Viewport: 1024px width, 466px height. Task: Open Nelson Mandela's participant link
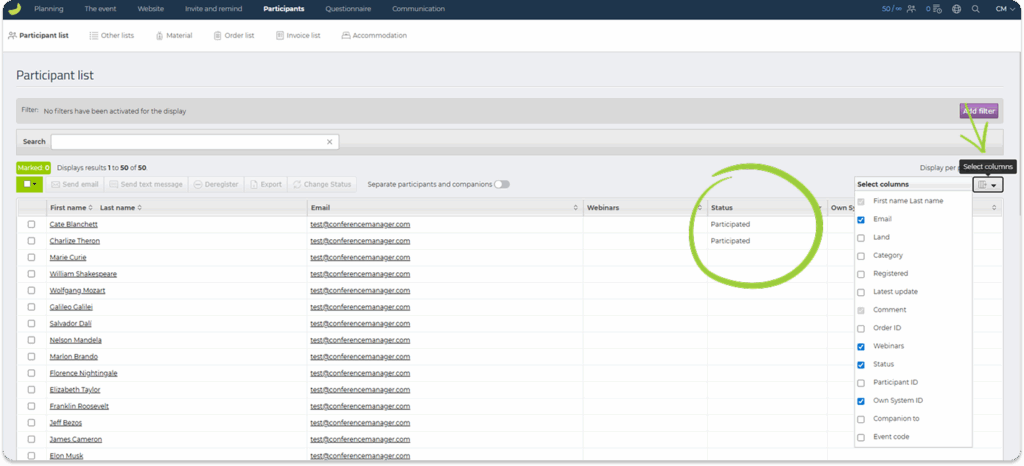75,339
